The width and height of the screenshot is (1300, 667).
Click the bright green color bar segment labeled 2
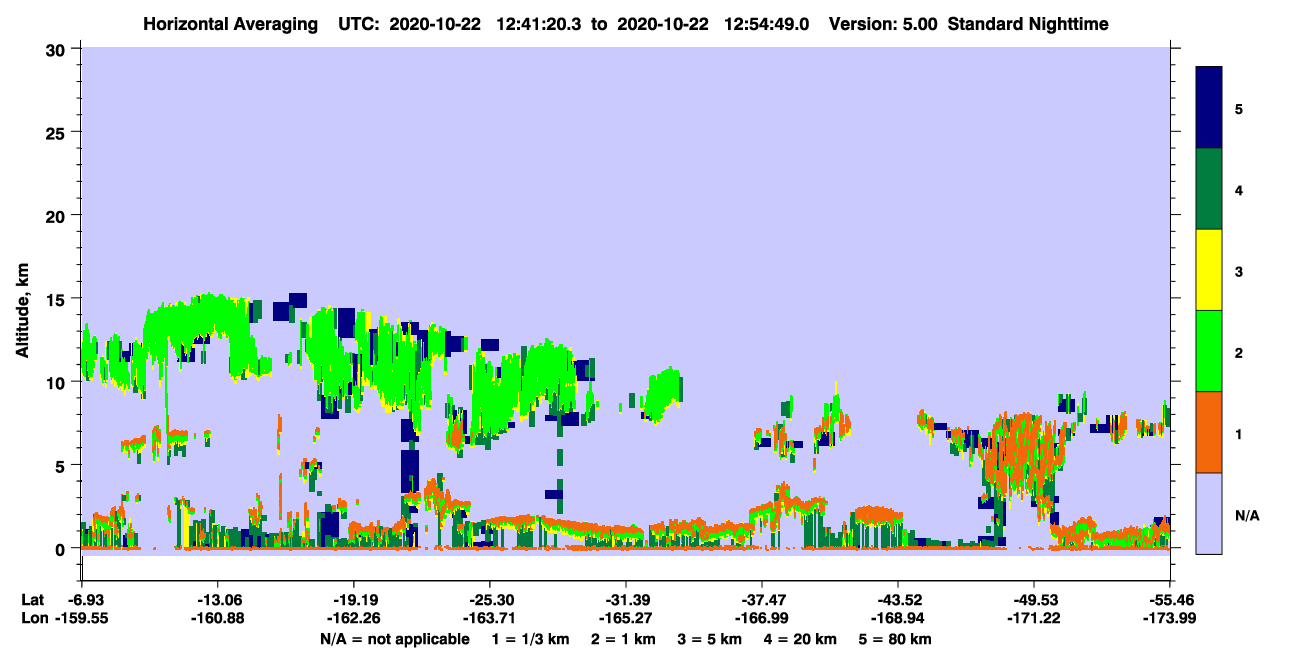pyautogui.click(x=1209, y=350)
